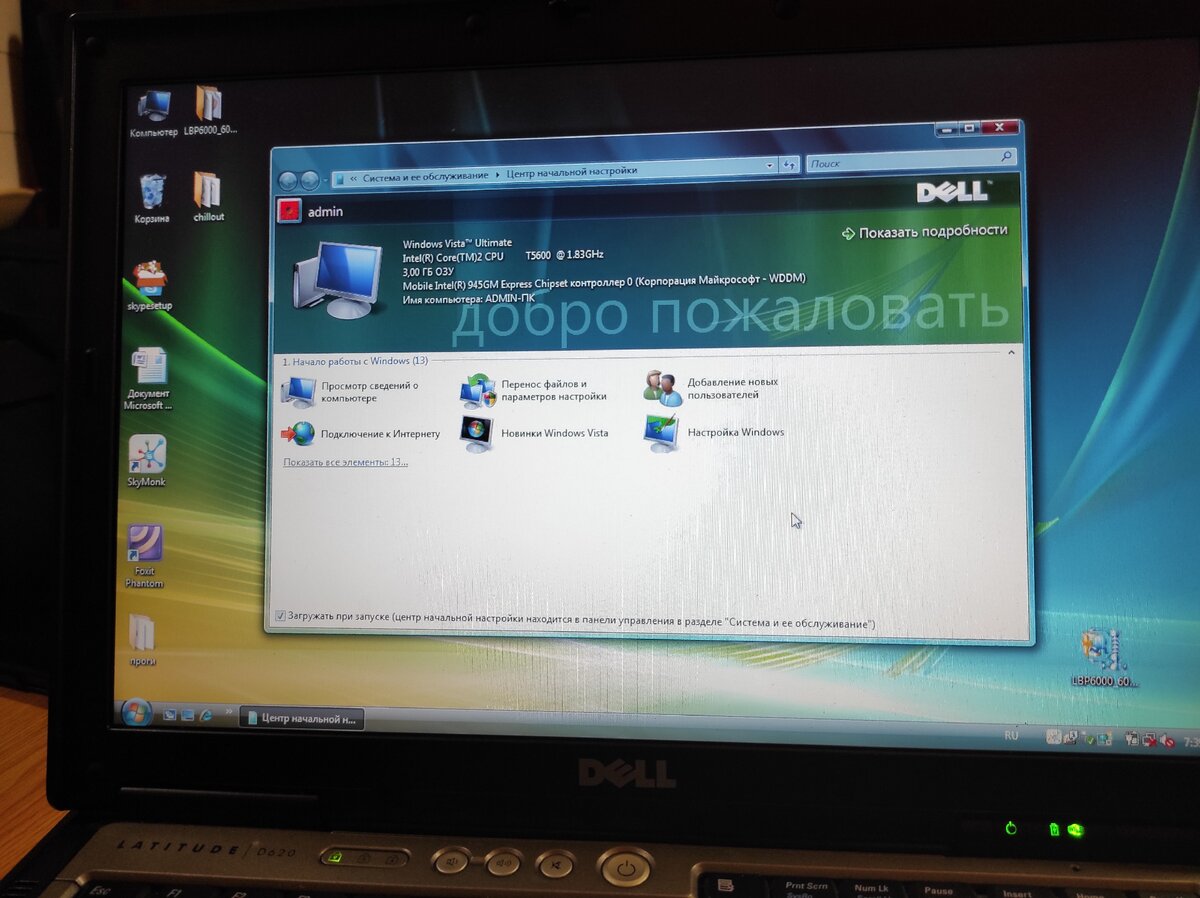Open the Windows Start orb
1200x898 pixels.
point(136,712)
